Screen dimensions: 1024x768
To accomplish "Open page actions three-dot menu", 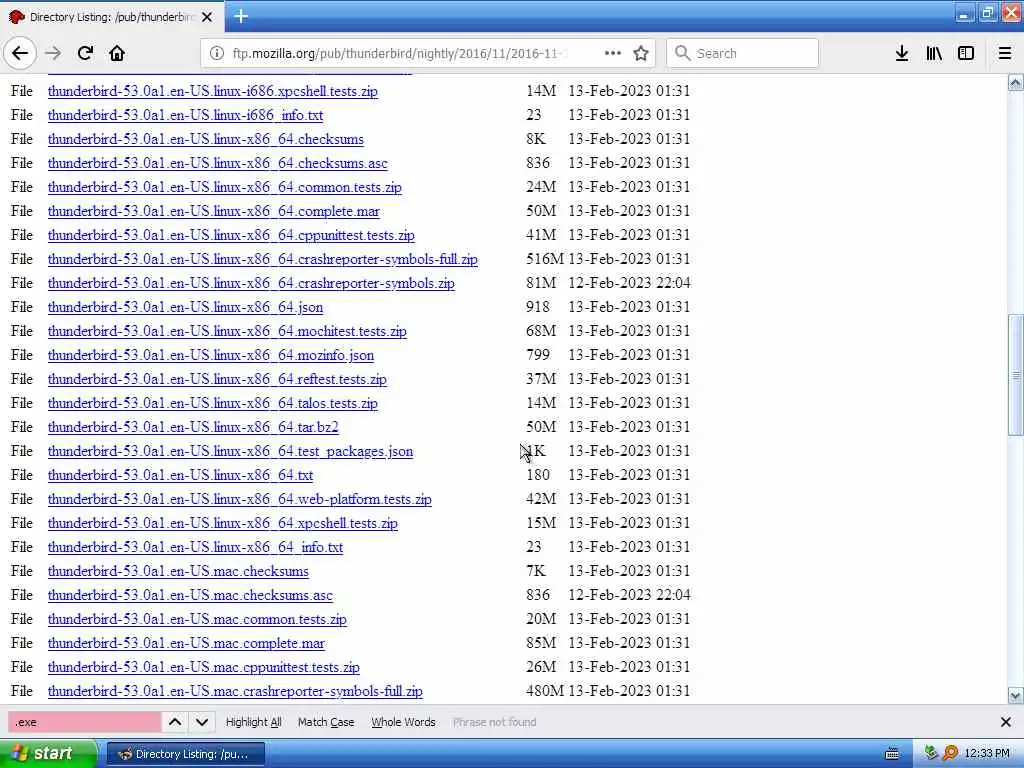I will 613,53.
